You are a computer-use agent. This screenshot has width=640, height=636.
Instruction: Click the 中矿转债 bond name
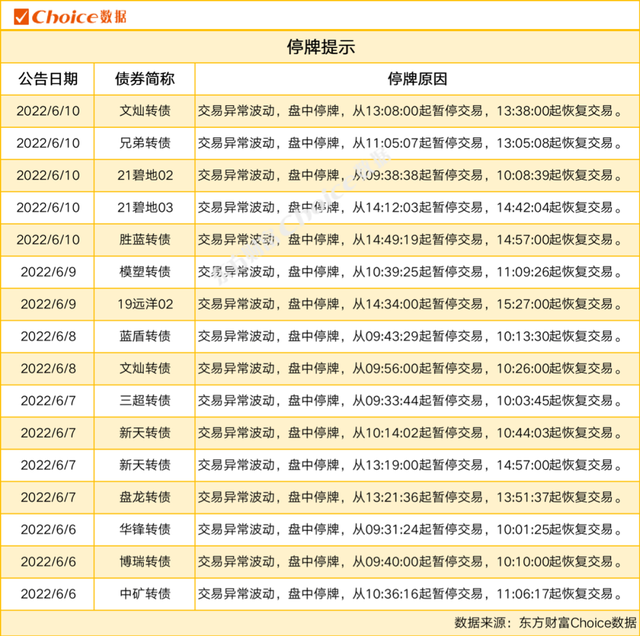[x=145, y=593]
